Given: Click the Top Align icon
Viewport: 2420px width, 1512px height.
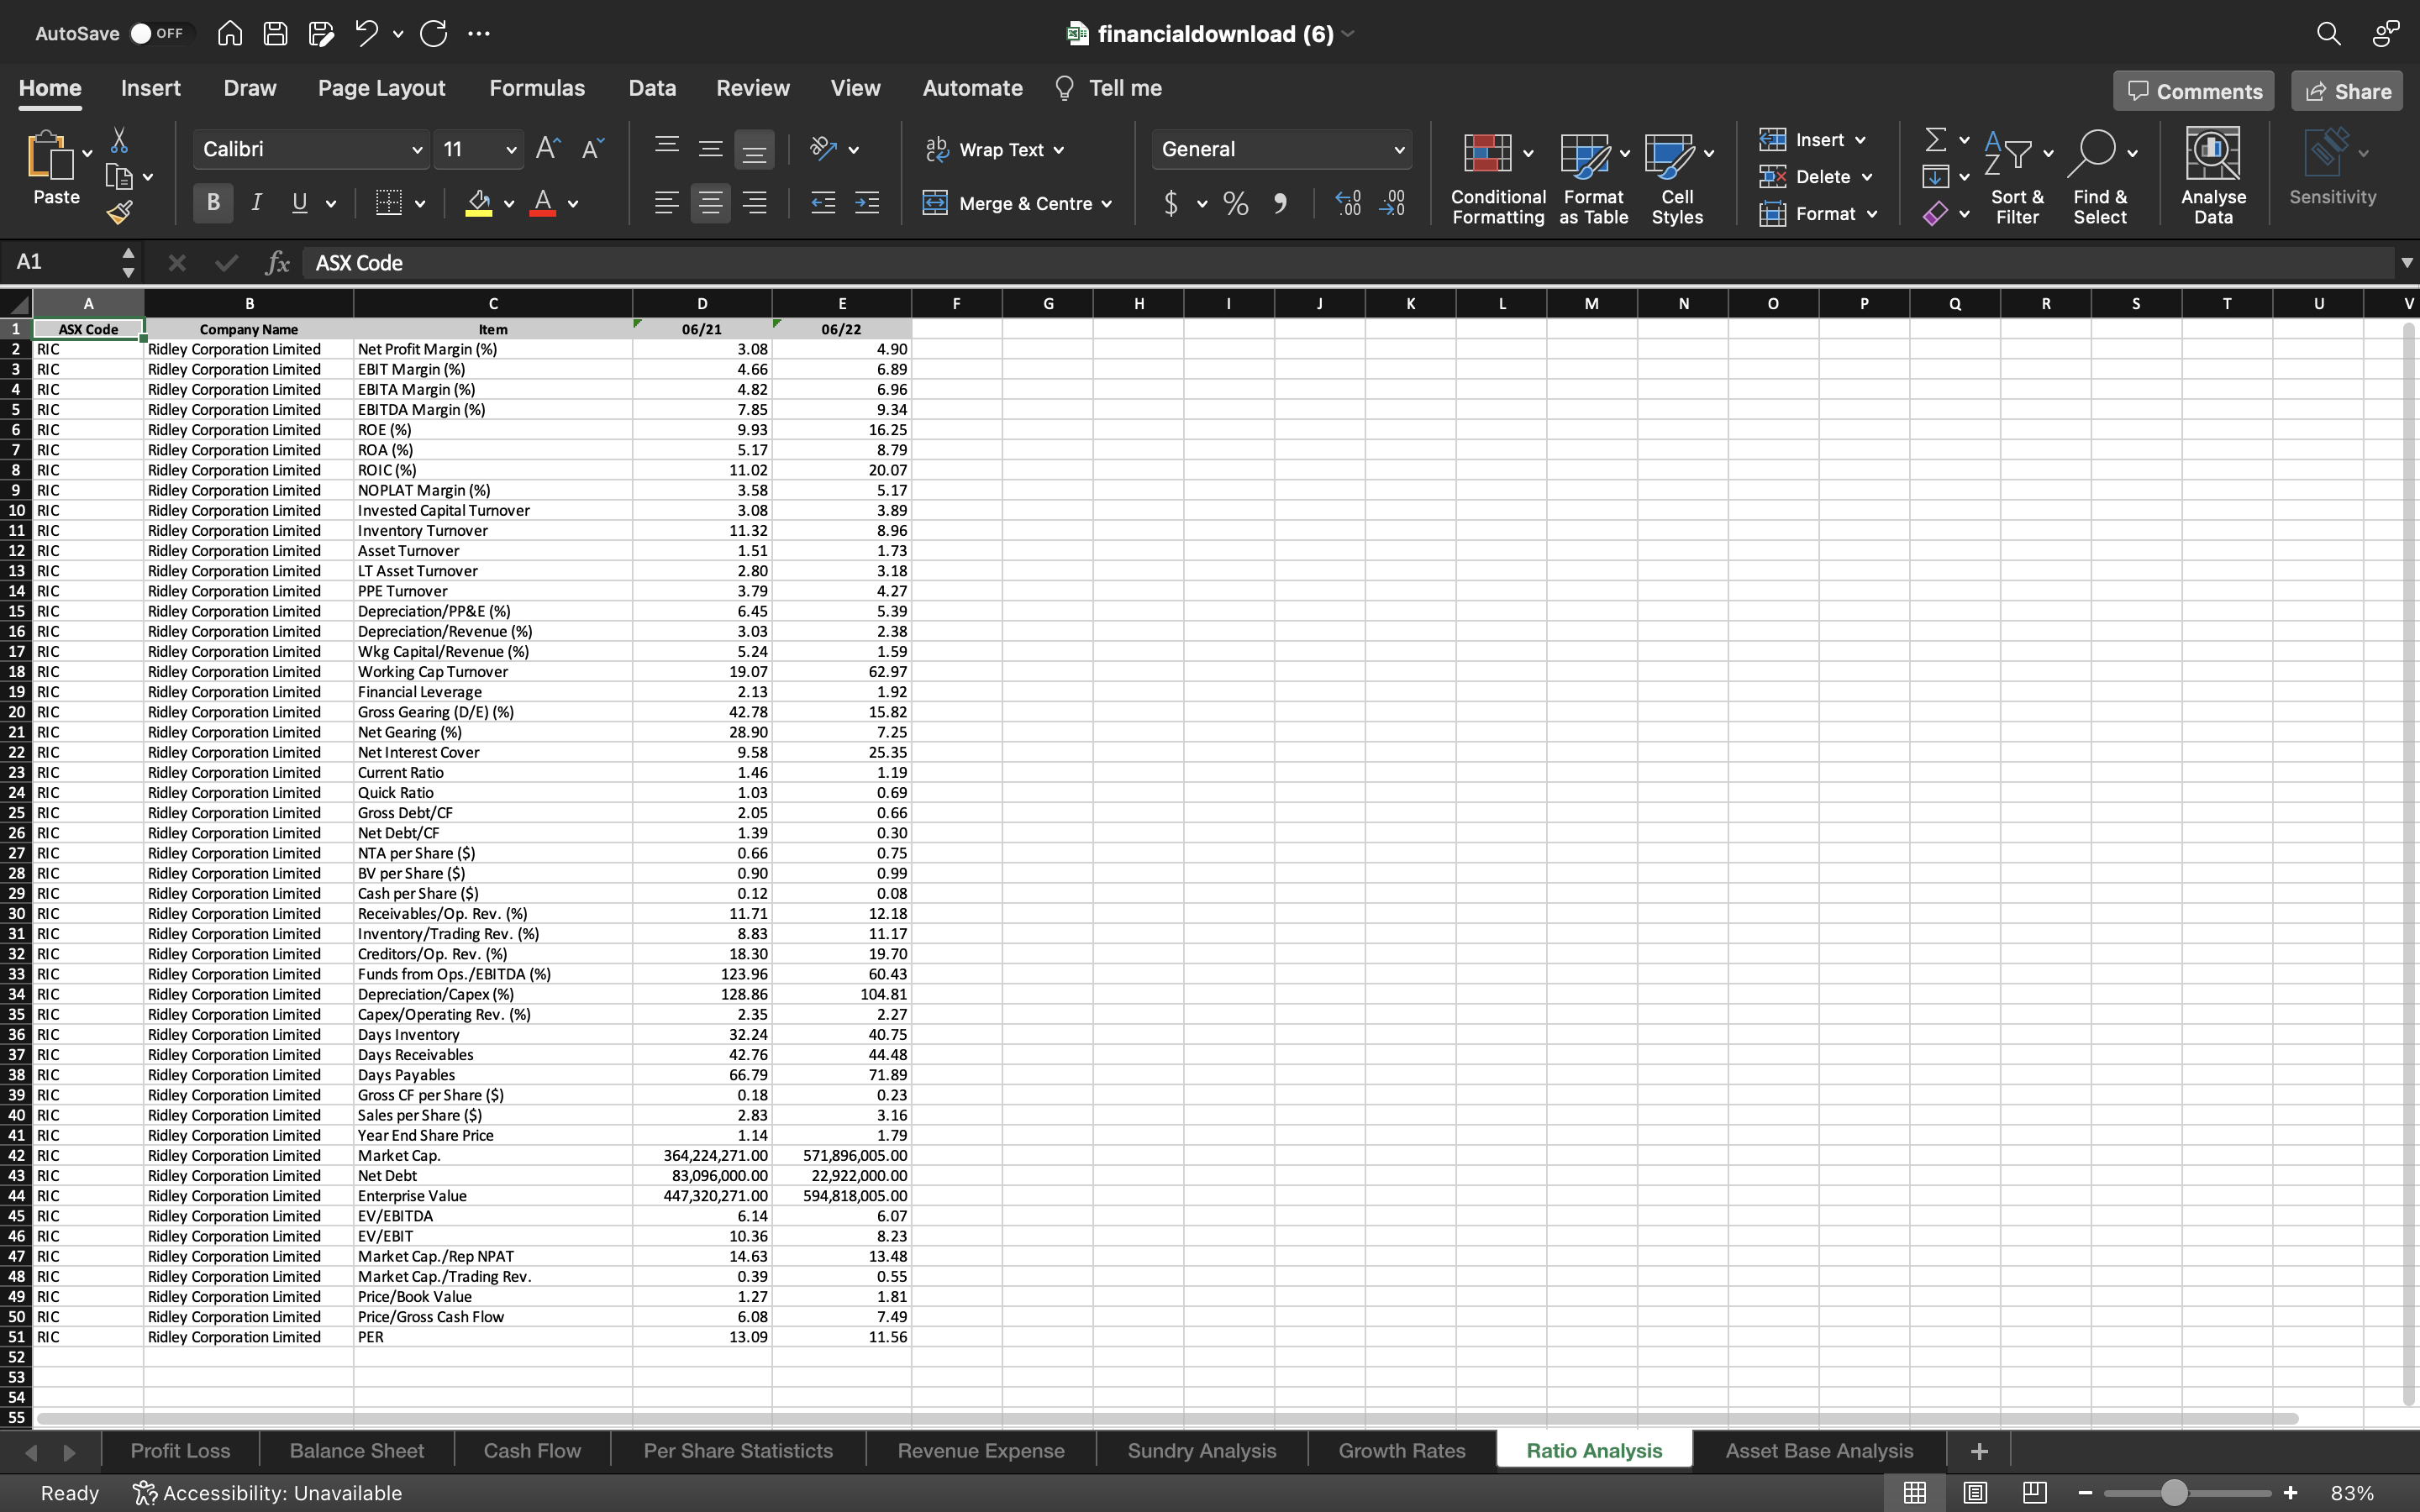Looking at the screenshot, I should pos(667,149).
